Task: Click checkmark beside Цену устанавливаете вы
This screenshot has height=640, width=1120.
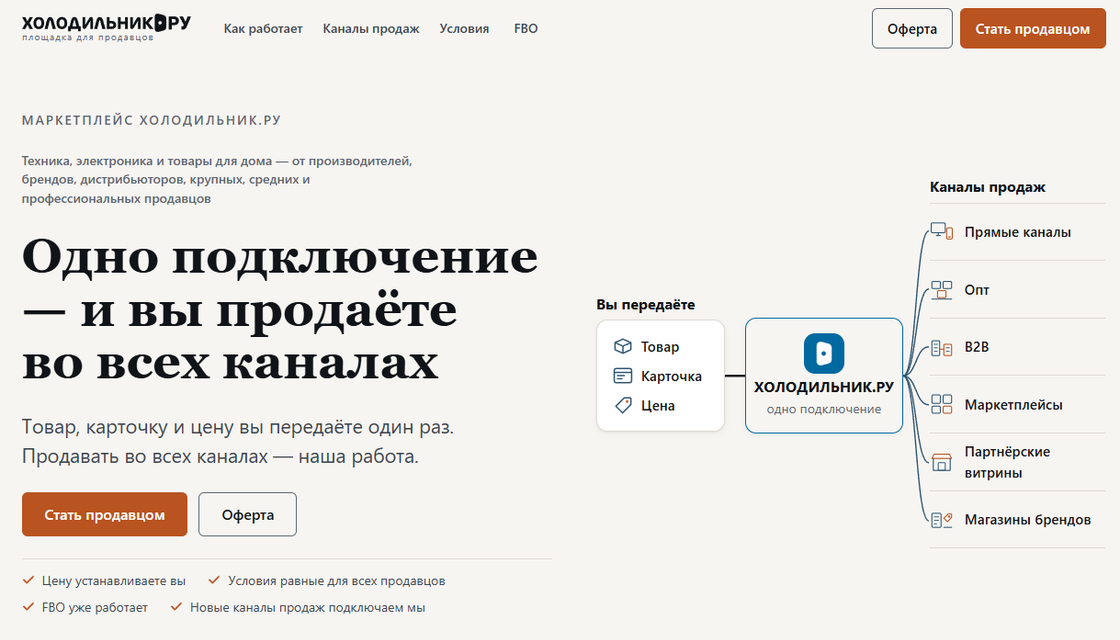Action: tap(29, 580)
